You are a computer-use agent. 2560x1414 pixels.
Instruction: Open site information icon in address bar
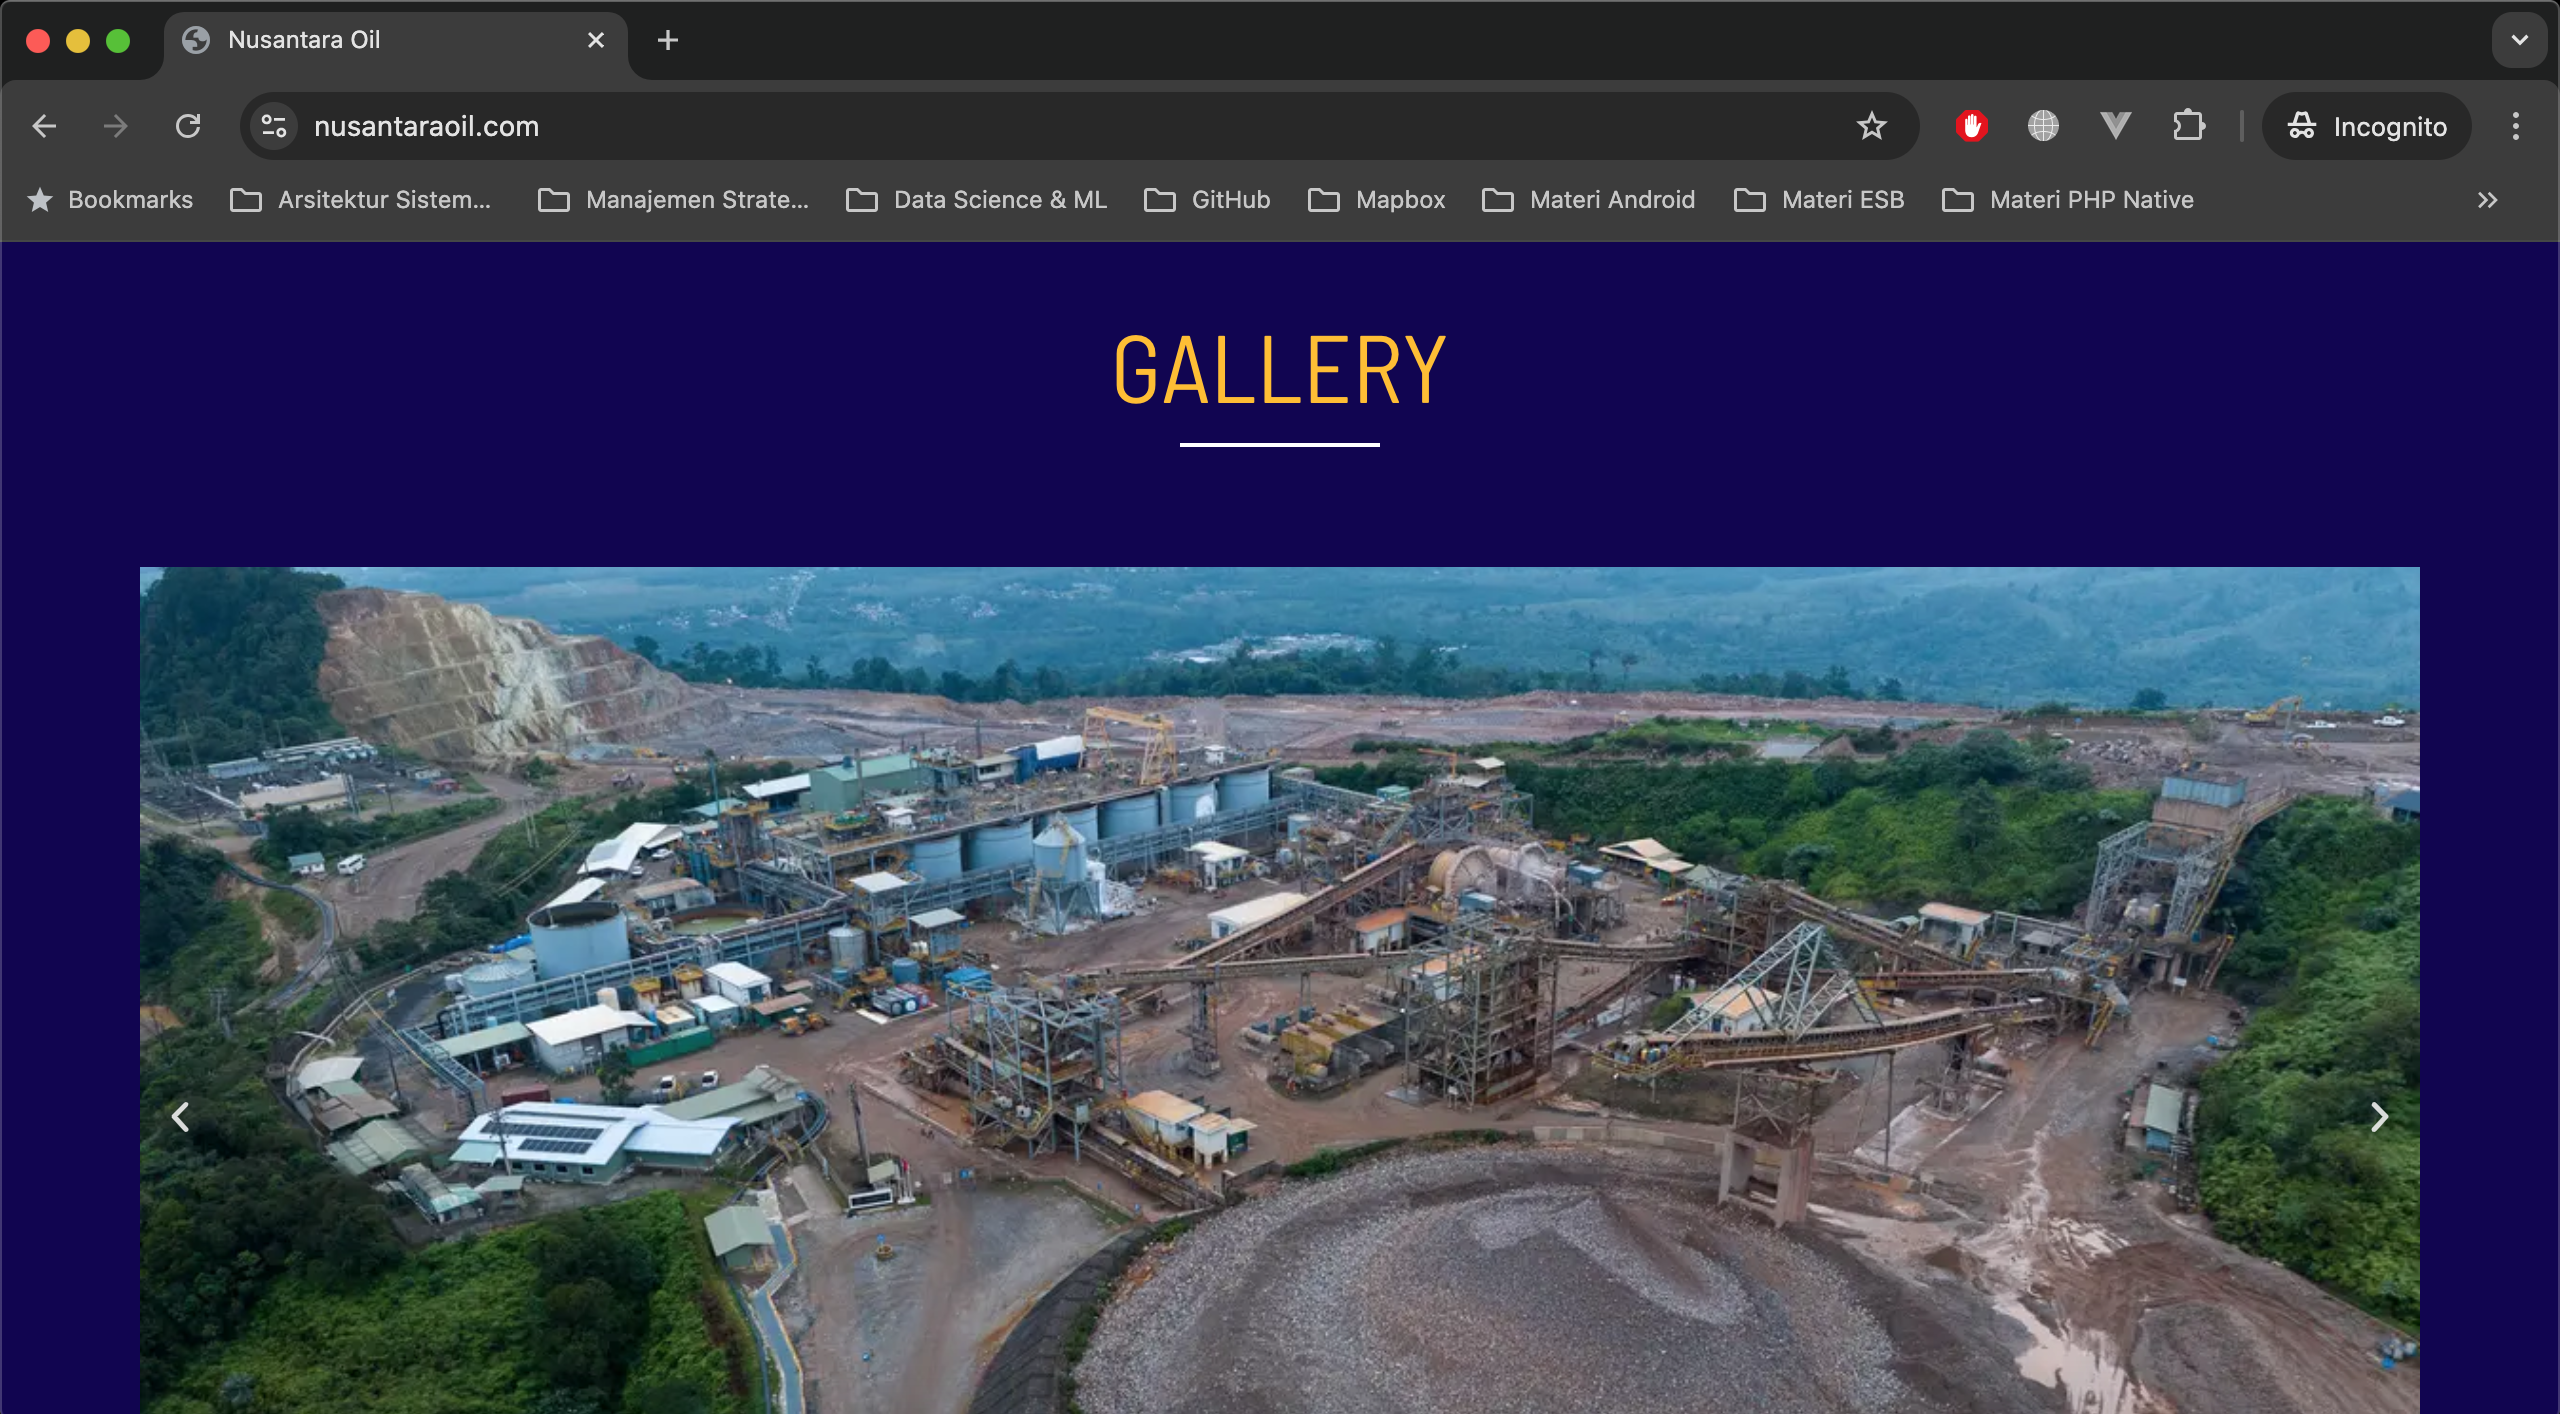coord(274,126)
